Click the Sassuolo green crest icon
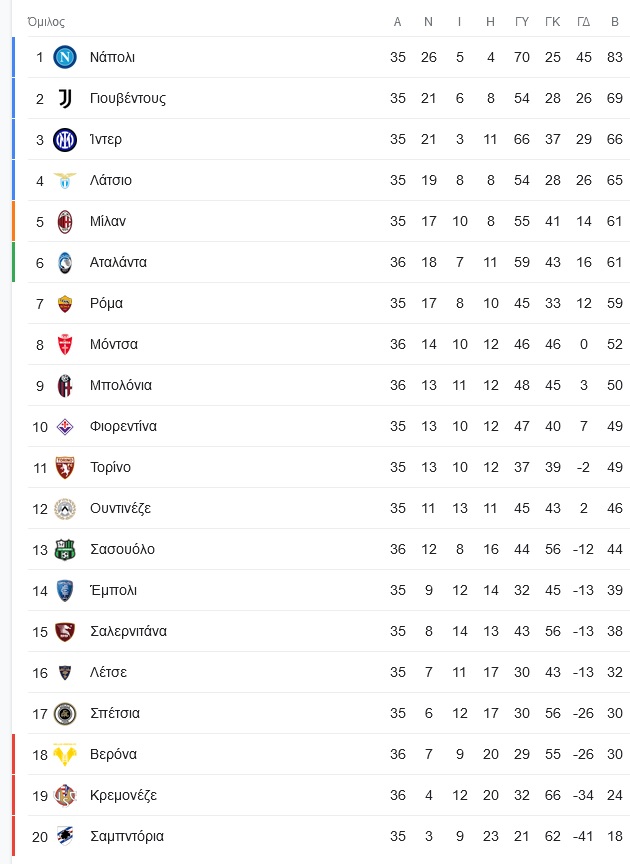The image size is (630, 864). click(x=64, y=549)
